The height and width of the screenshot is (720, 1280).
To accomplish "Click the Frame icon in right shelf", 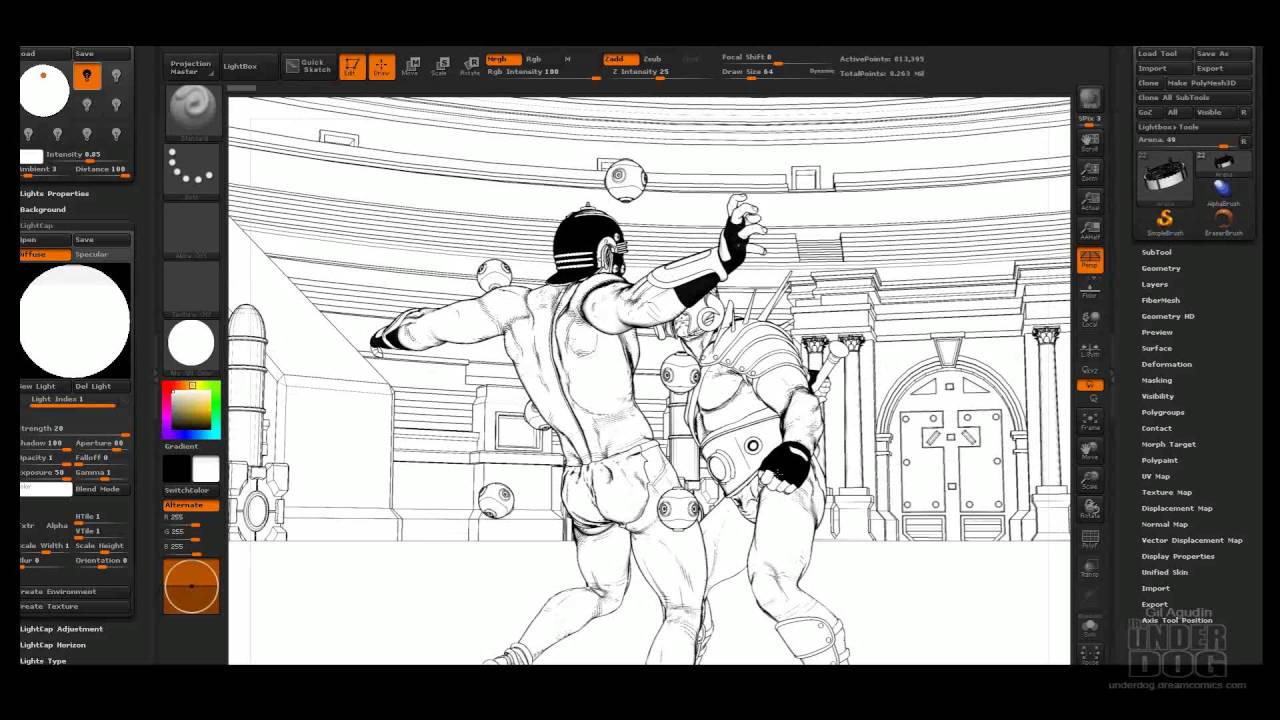I will (1090, 420).
